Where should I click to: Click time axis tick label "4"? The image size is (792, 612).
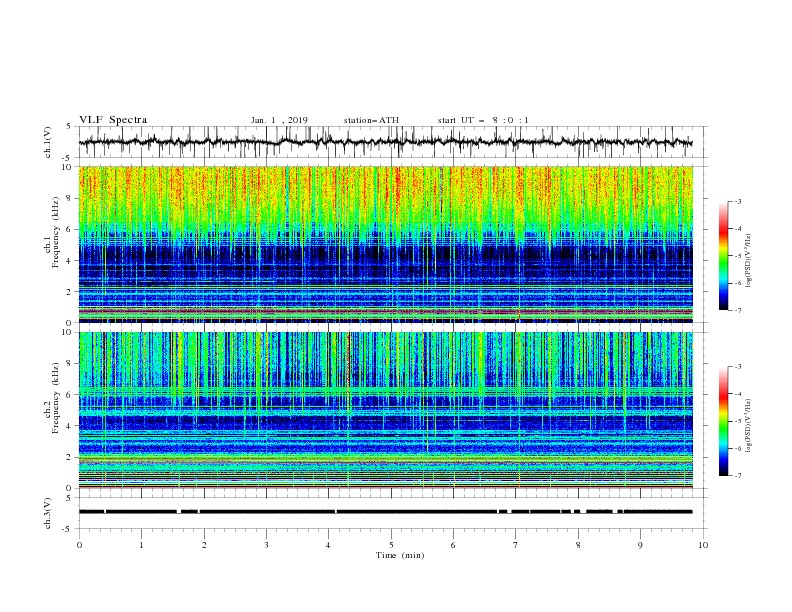coord(329,545)
